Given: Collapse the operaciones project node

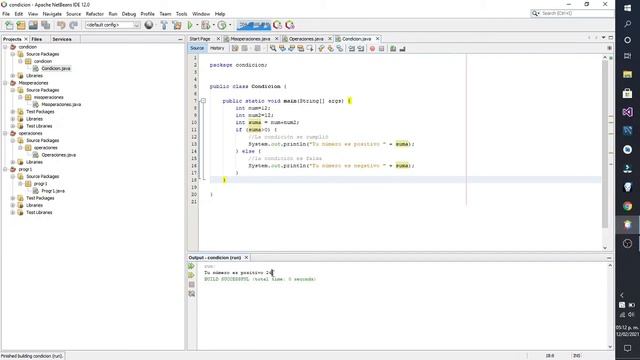Looking at the screenshot, I should (5, 133).
